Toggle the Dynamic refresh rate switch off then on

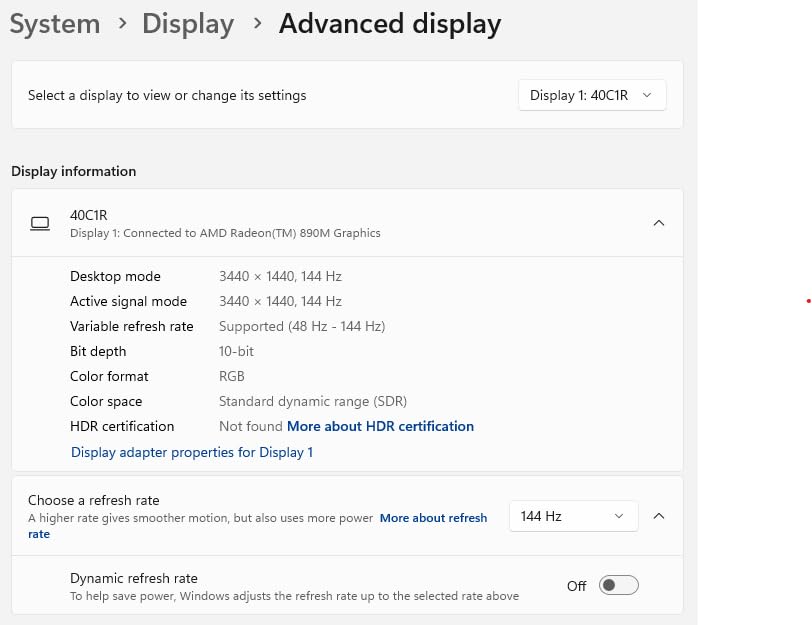click(618, 586)
